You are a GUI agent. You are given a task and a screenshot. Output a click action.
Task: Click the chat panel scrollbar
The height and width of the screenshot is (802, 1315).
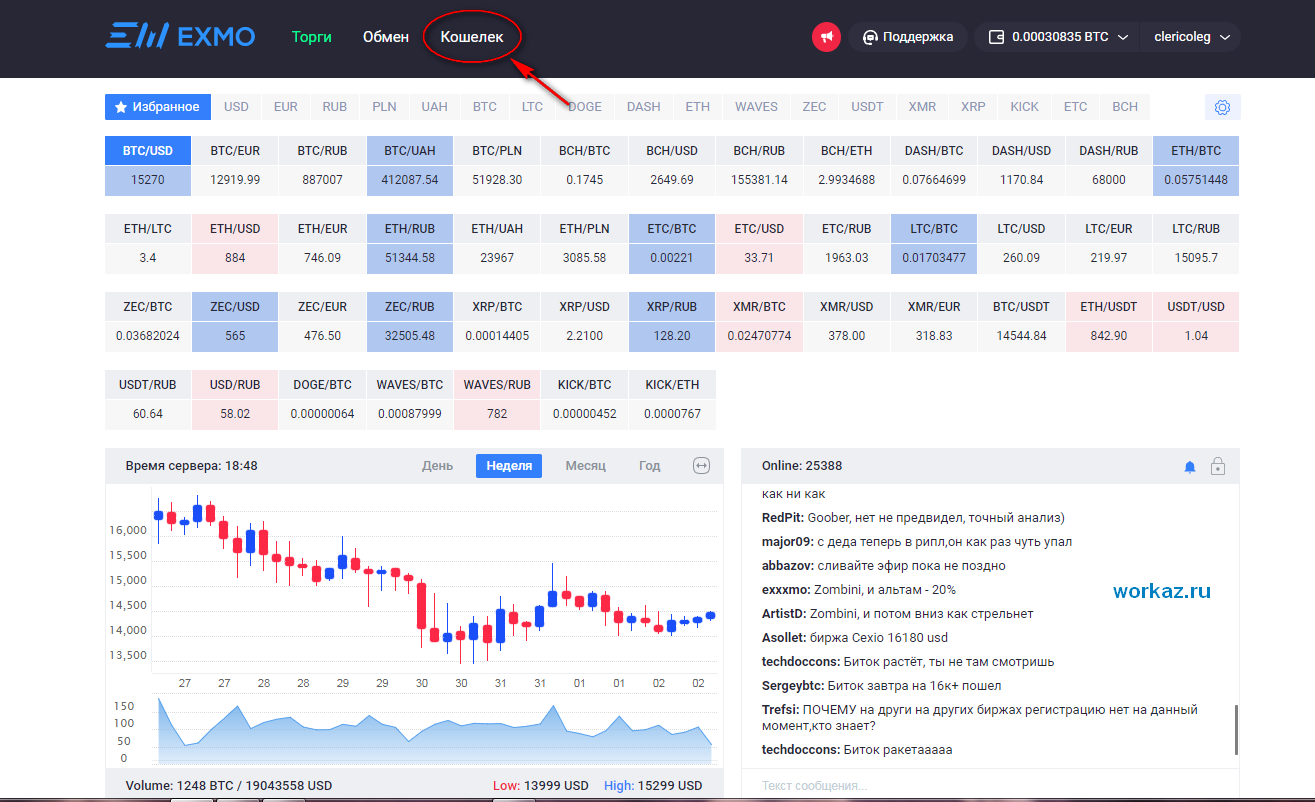tap(1236, 730)
